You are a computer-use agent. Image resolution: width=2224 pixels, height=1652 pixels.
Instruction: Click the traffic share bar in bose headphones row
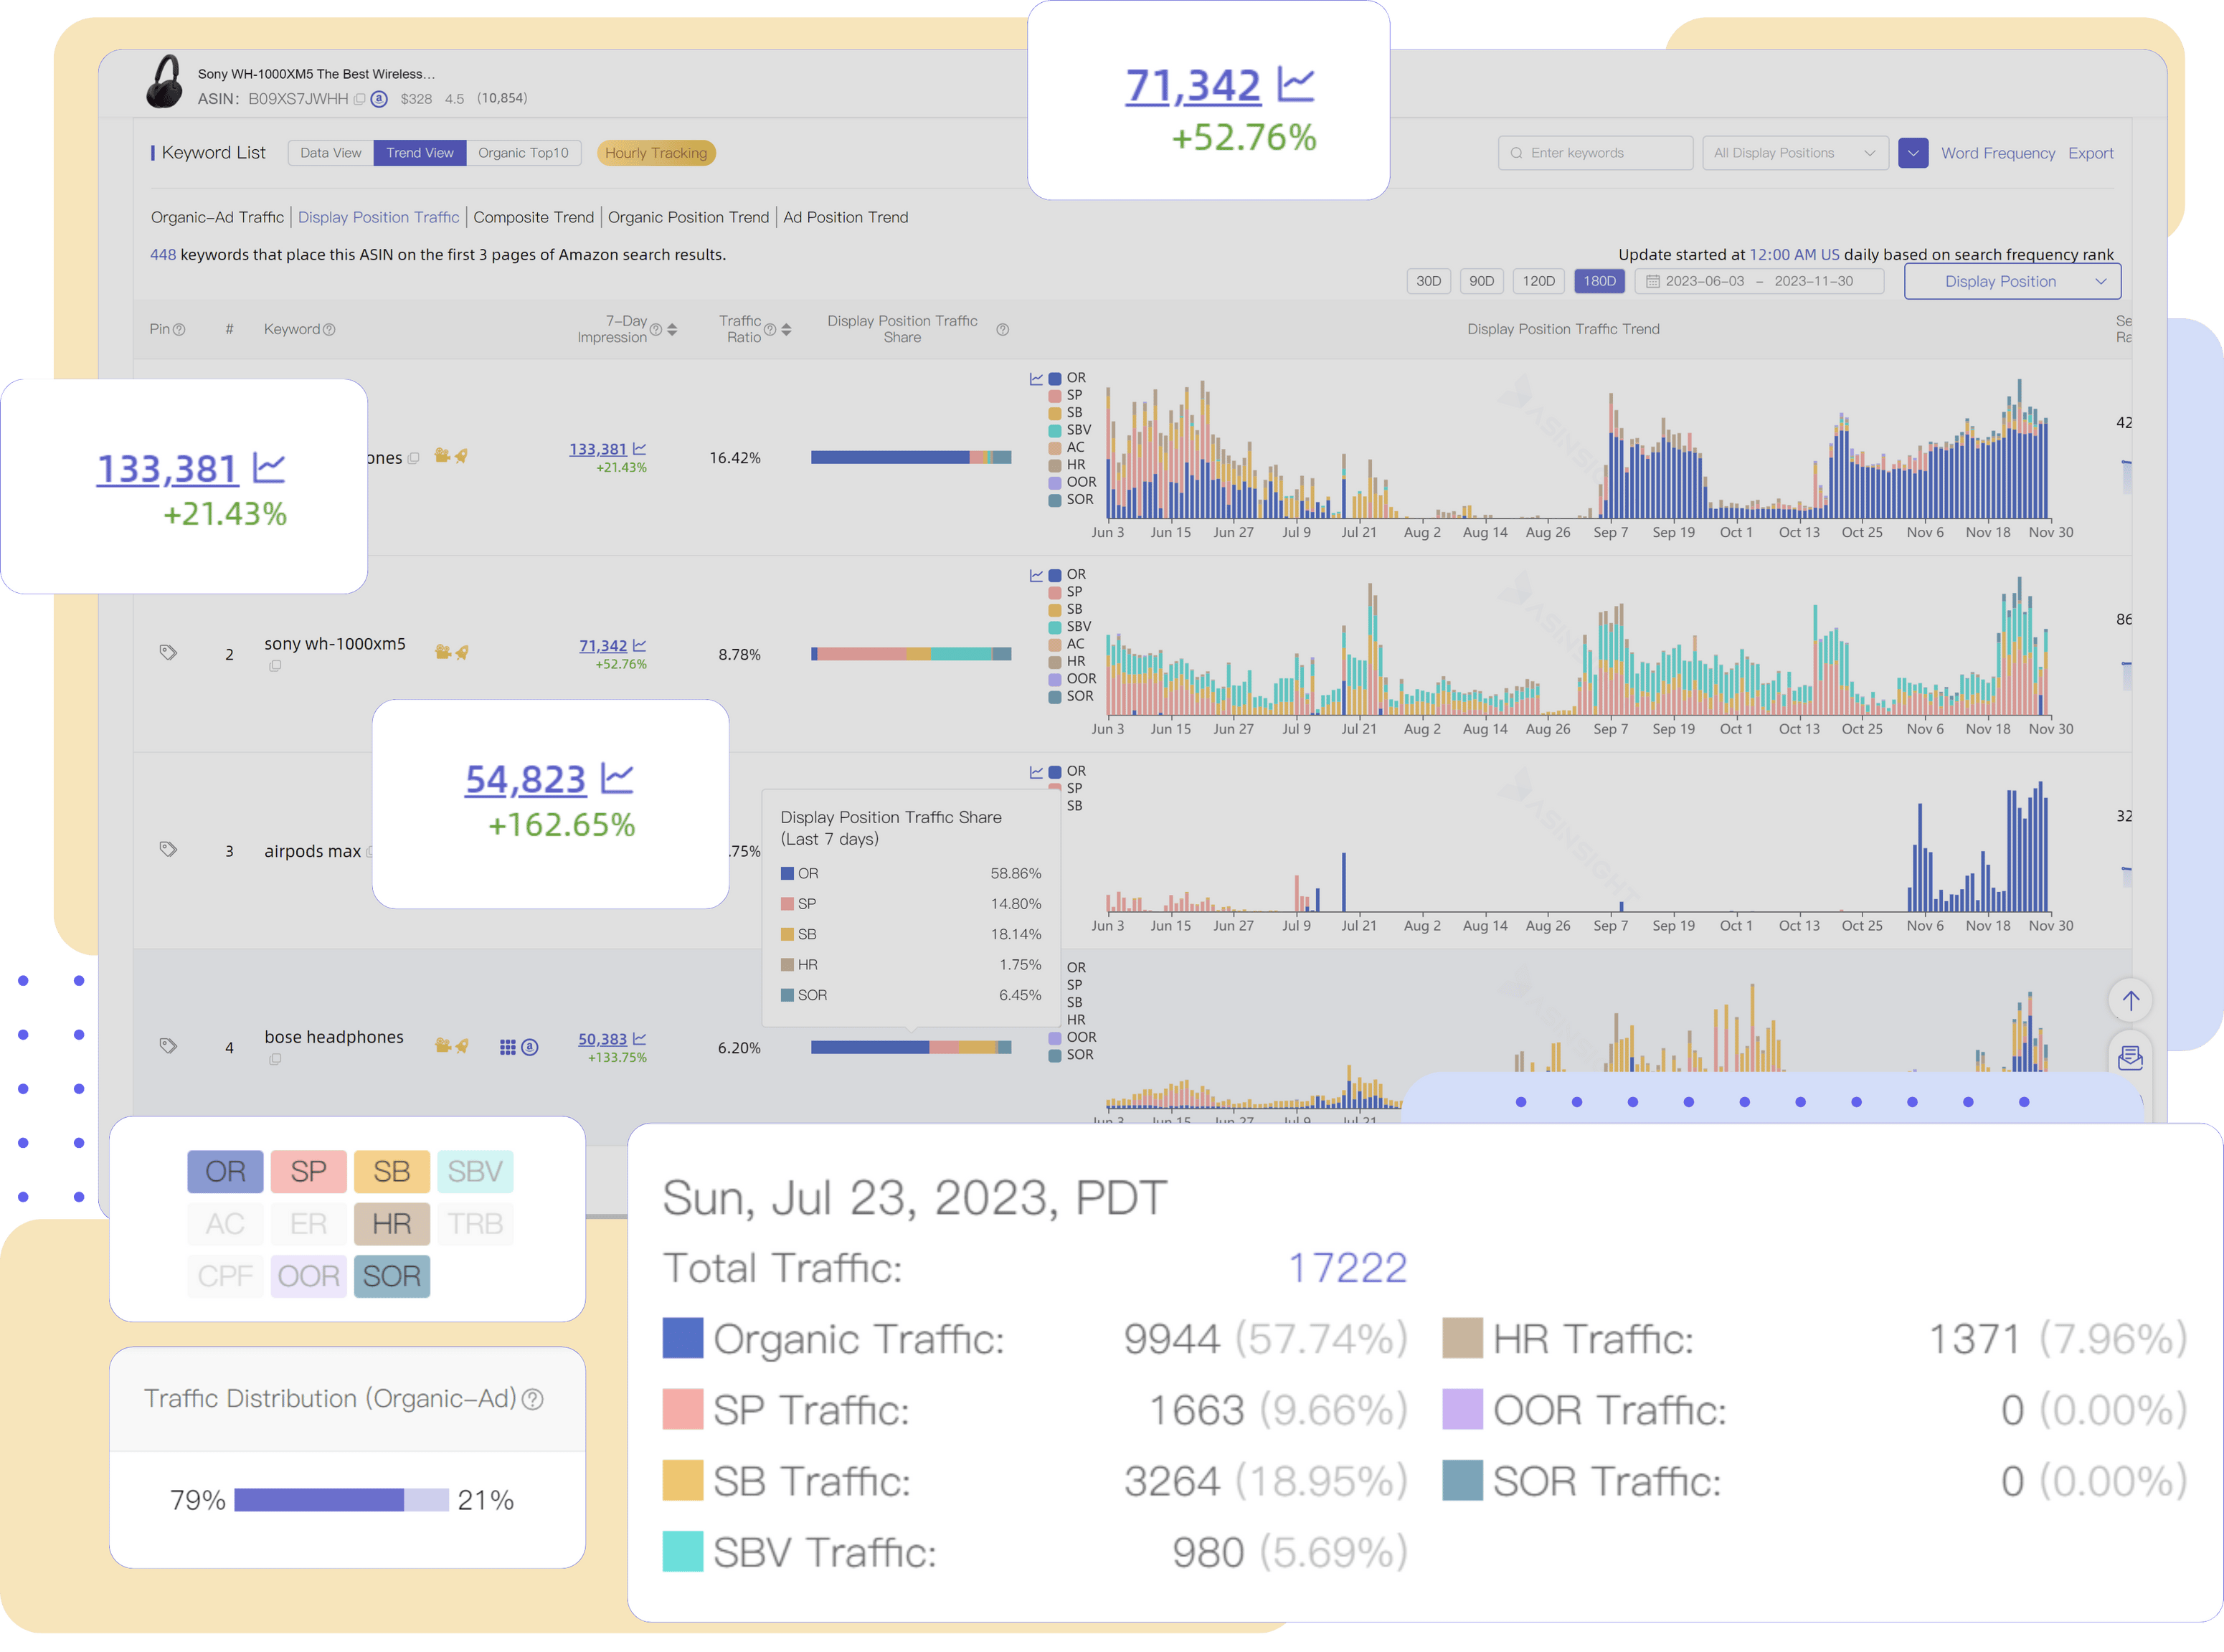[911, 1047]
